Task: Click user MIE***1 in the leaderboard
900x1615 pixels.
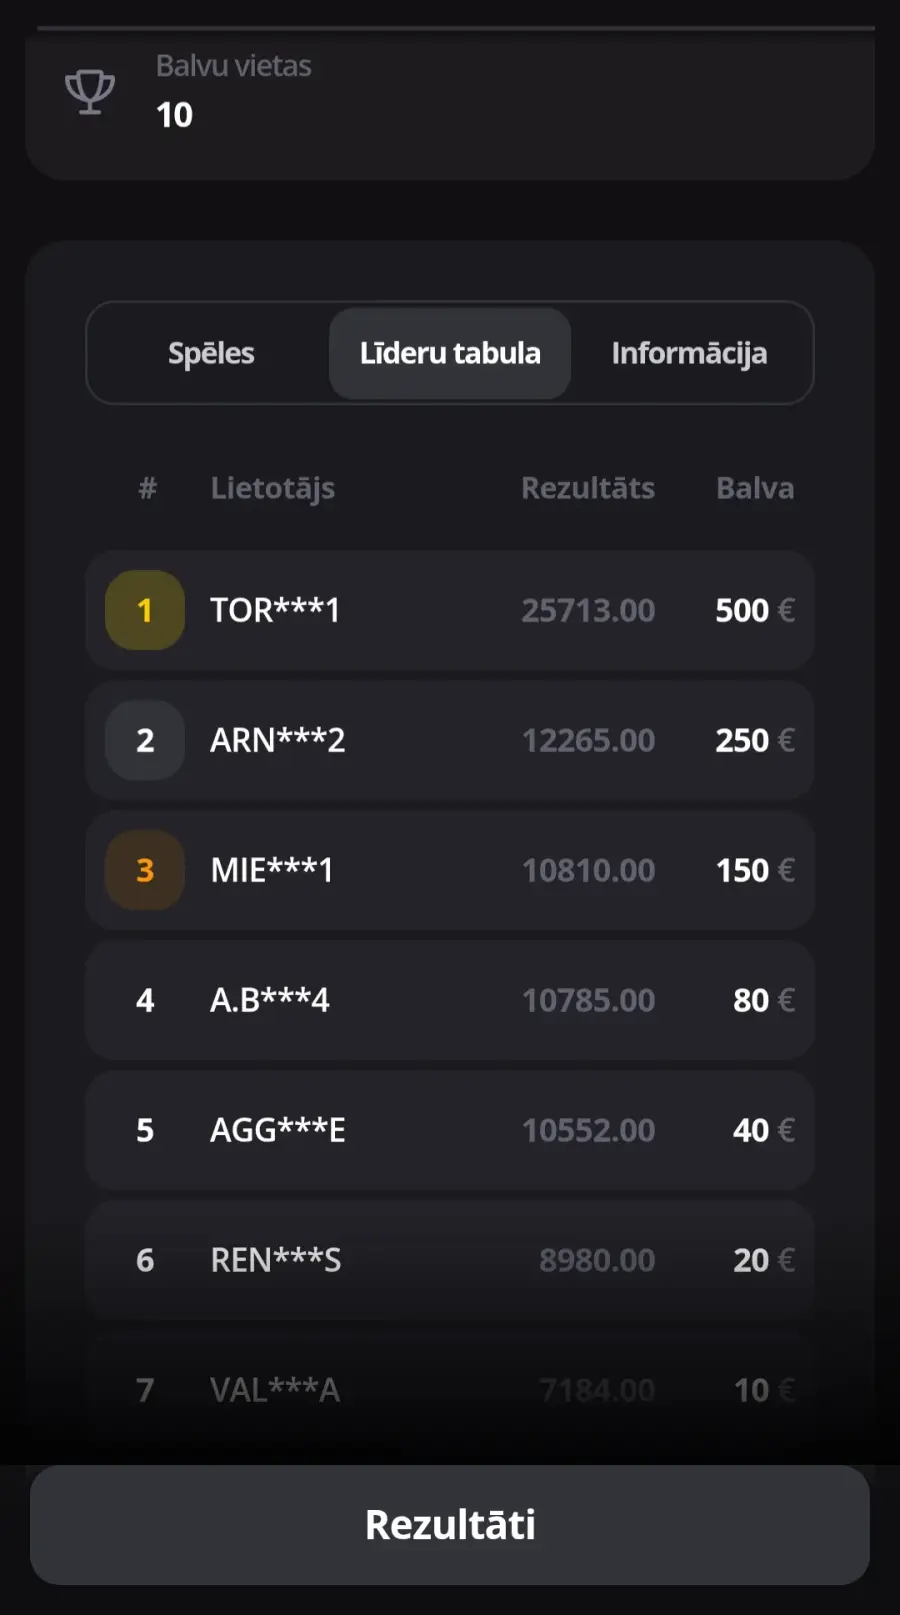Action: point(271,870)
